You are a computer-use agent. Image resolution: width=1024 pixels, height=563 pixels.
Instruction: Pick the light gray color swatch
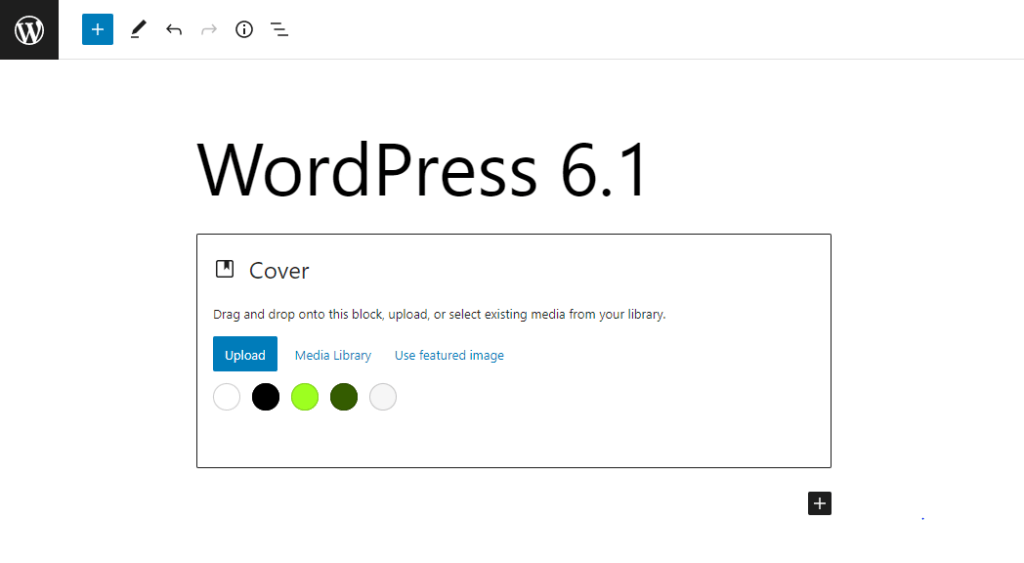(383, 396)
